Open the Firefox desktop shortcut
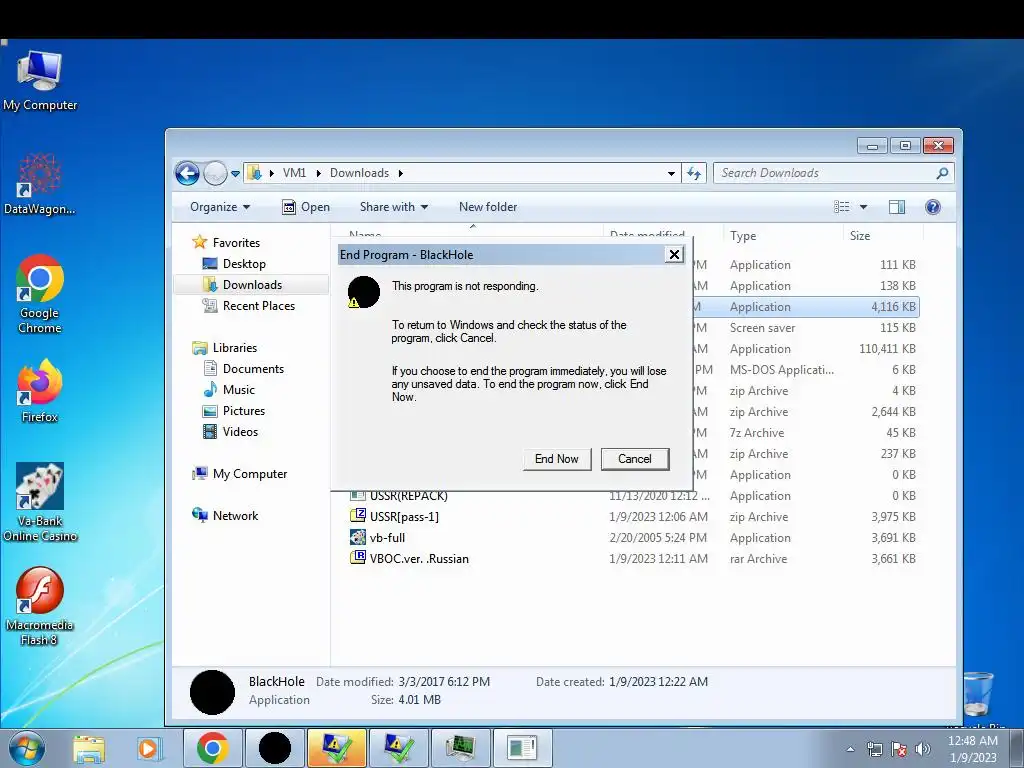 coord(39,391)
